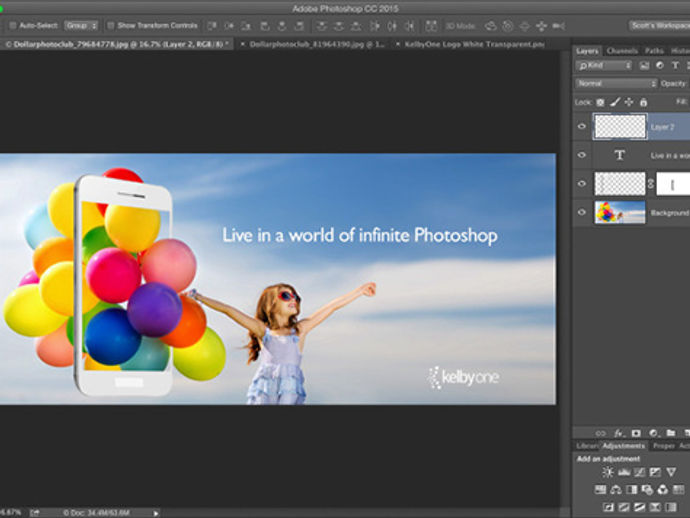Add an Exposure adjustment
Viewport: 690px width, 518px height.
[655, 472]
